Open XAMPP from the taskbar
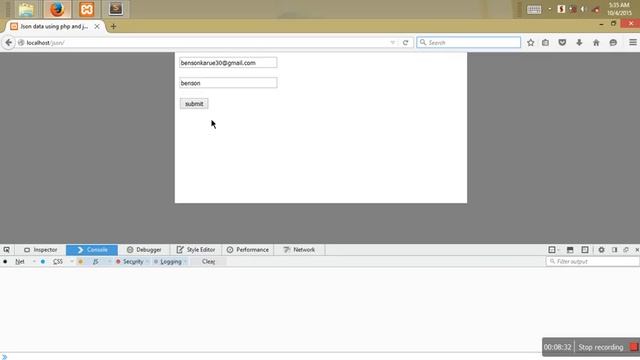Viewport: 640px width, 360px height. pyautogui.click(x=87, y=9)
